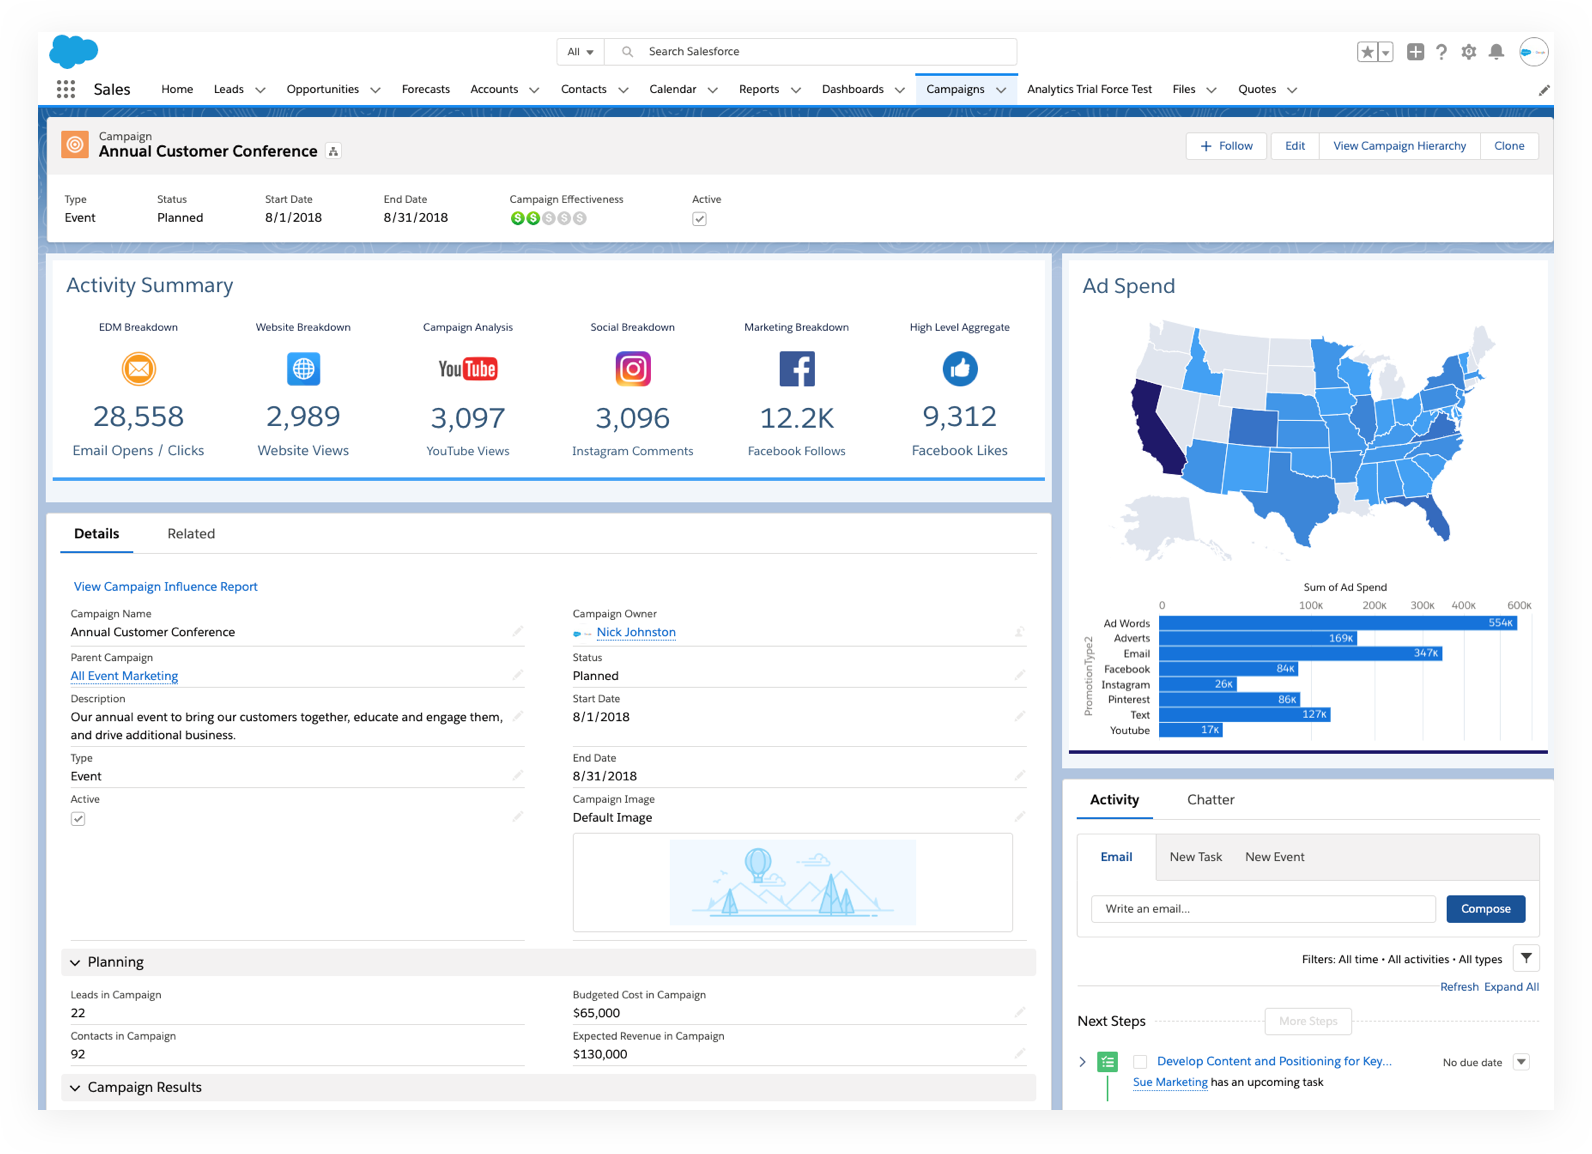Click the Favorites star icon
This screenshot has width=1592, height=1154.
tap(1367, 52)
